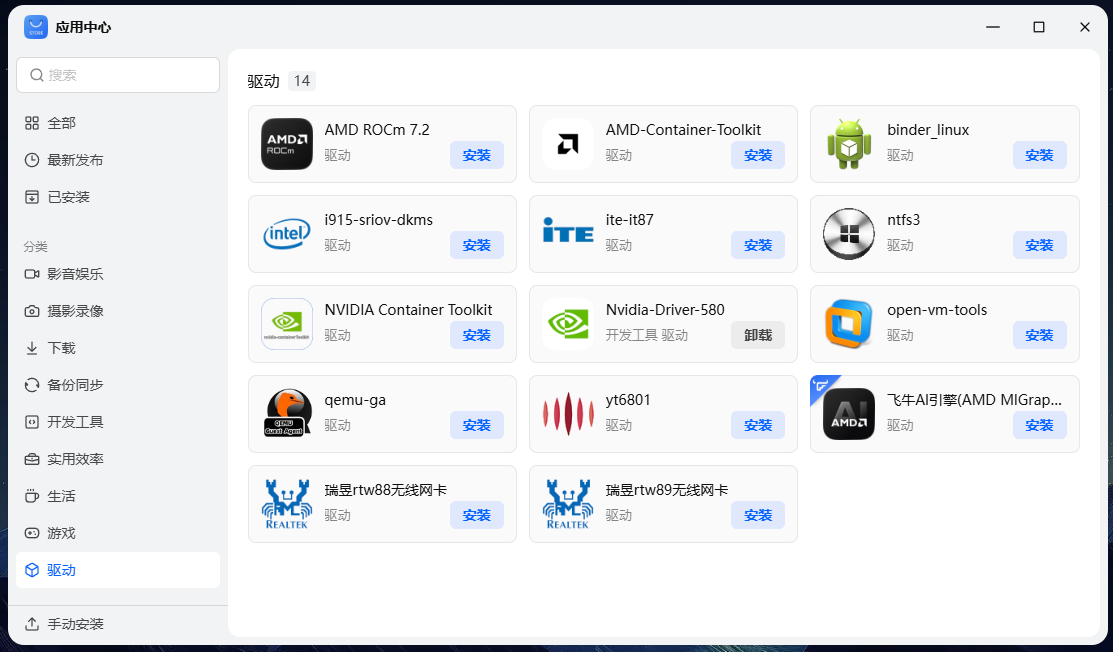Click the 影音娱乐 video camera icon
The height and width of the screenshot is (652, 1113).
[32, 274]
